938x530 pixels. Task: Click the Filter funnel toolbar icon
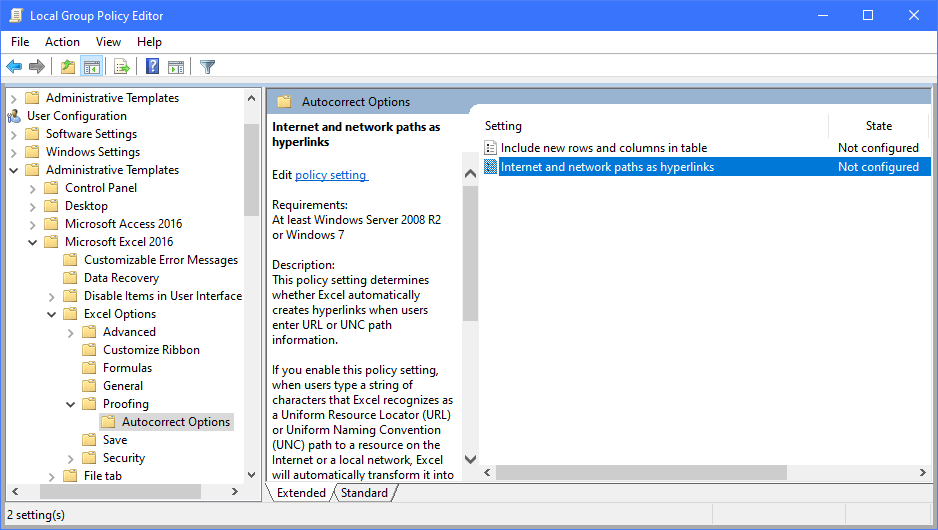click(207, 66)
